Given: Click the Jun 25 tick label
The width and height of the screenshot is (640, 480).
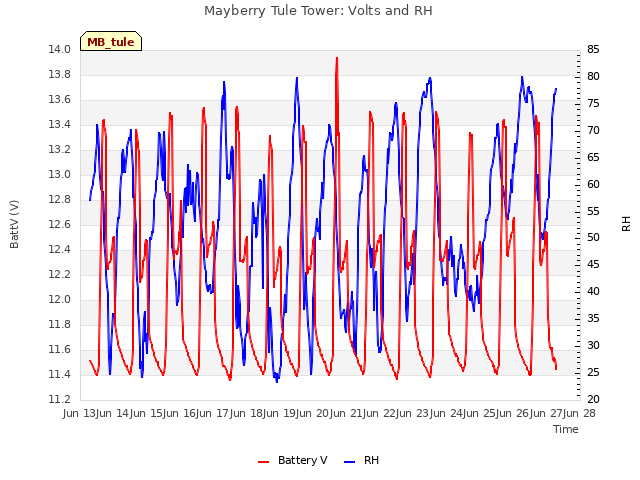Looking at the screenshot, I should (x=481, y=413).
